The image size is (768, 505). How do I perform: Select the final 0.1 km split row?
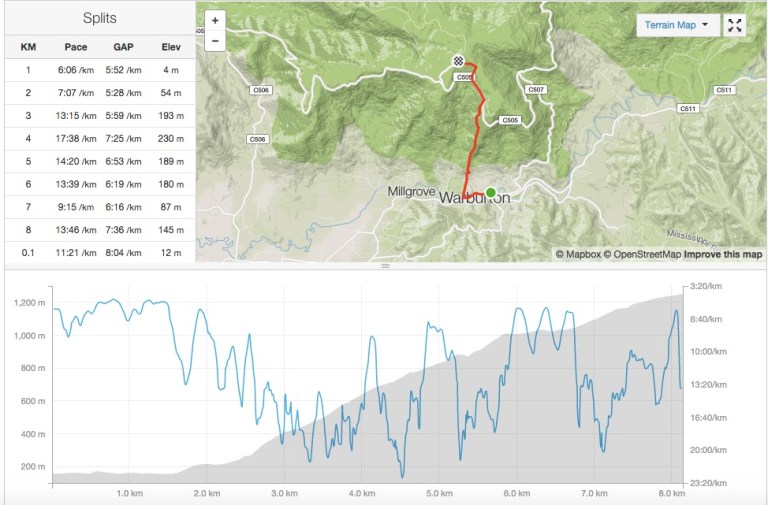click(97, 252)
